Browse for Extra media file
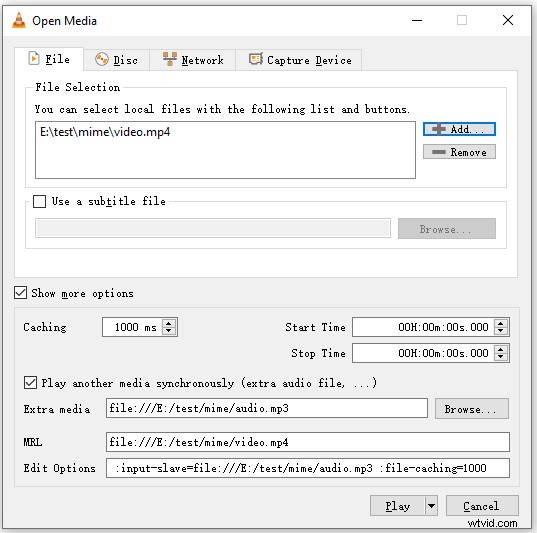This screenshot has height=533, width=537. pos(472,409)
